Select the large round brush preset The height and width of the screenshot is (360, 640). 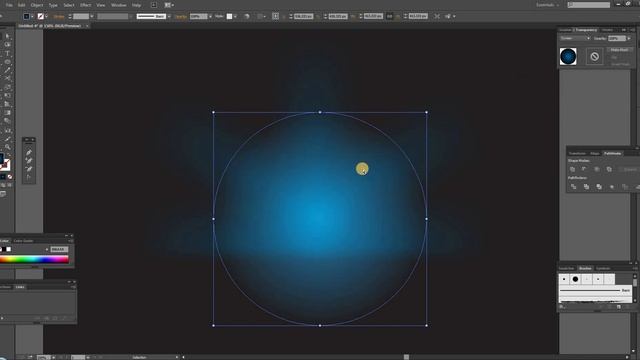tap(575, 279)
